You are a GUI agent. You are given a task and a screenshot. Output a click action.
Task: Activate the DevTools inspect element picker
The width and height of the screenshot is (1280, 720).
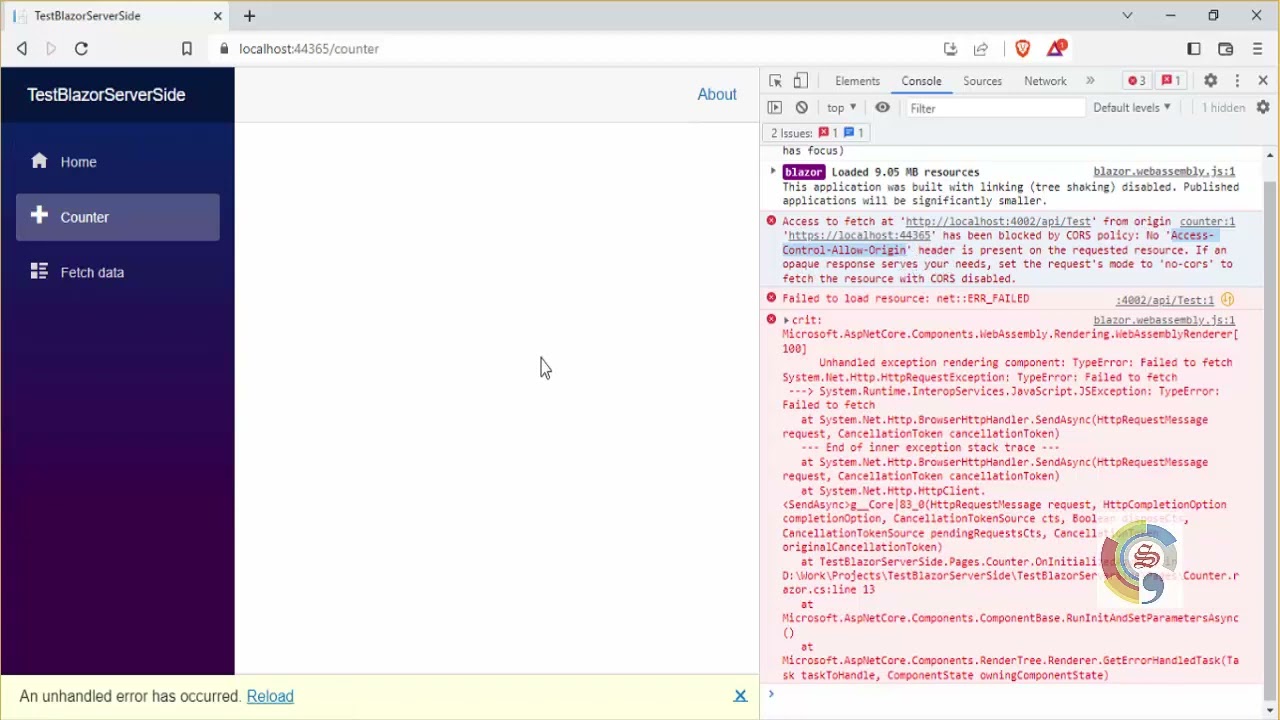point(775,81)
